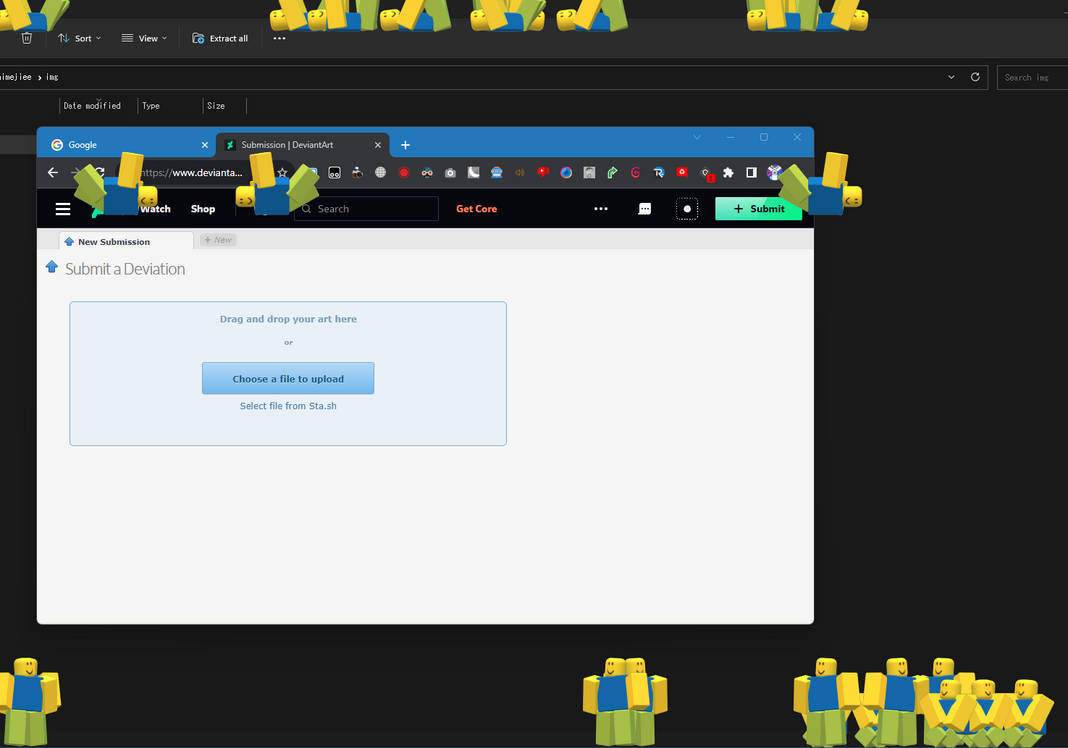Viewport: 1068px width, 748px height.
Task: Click the Select file from Sta.sh link
Action: click(288, 406)
